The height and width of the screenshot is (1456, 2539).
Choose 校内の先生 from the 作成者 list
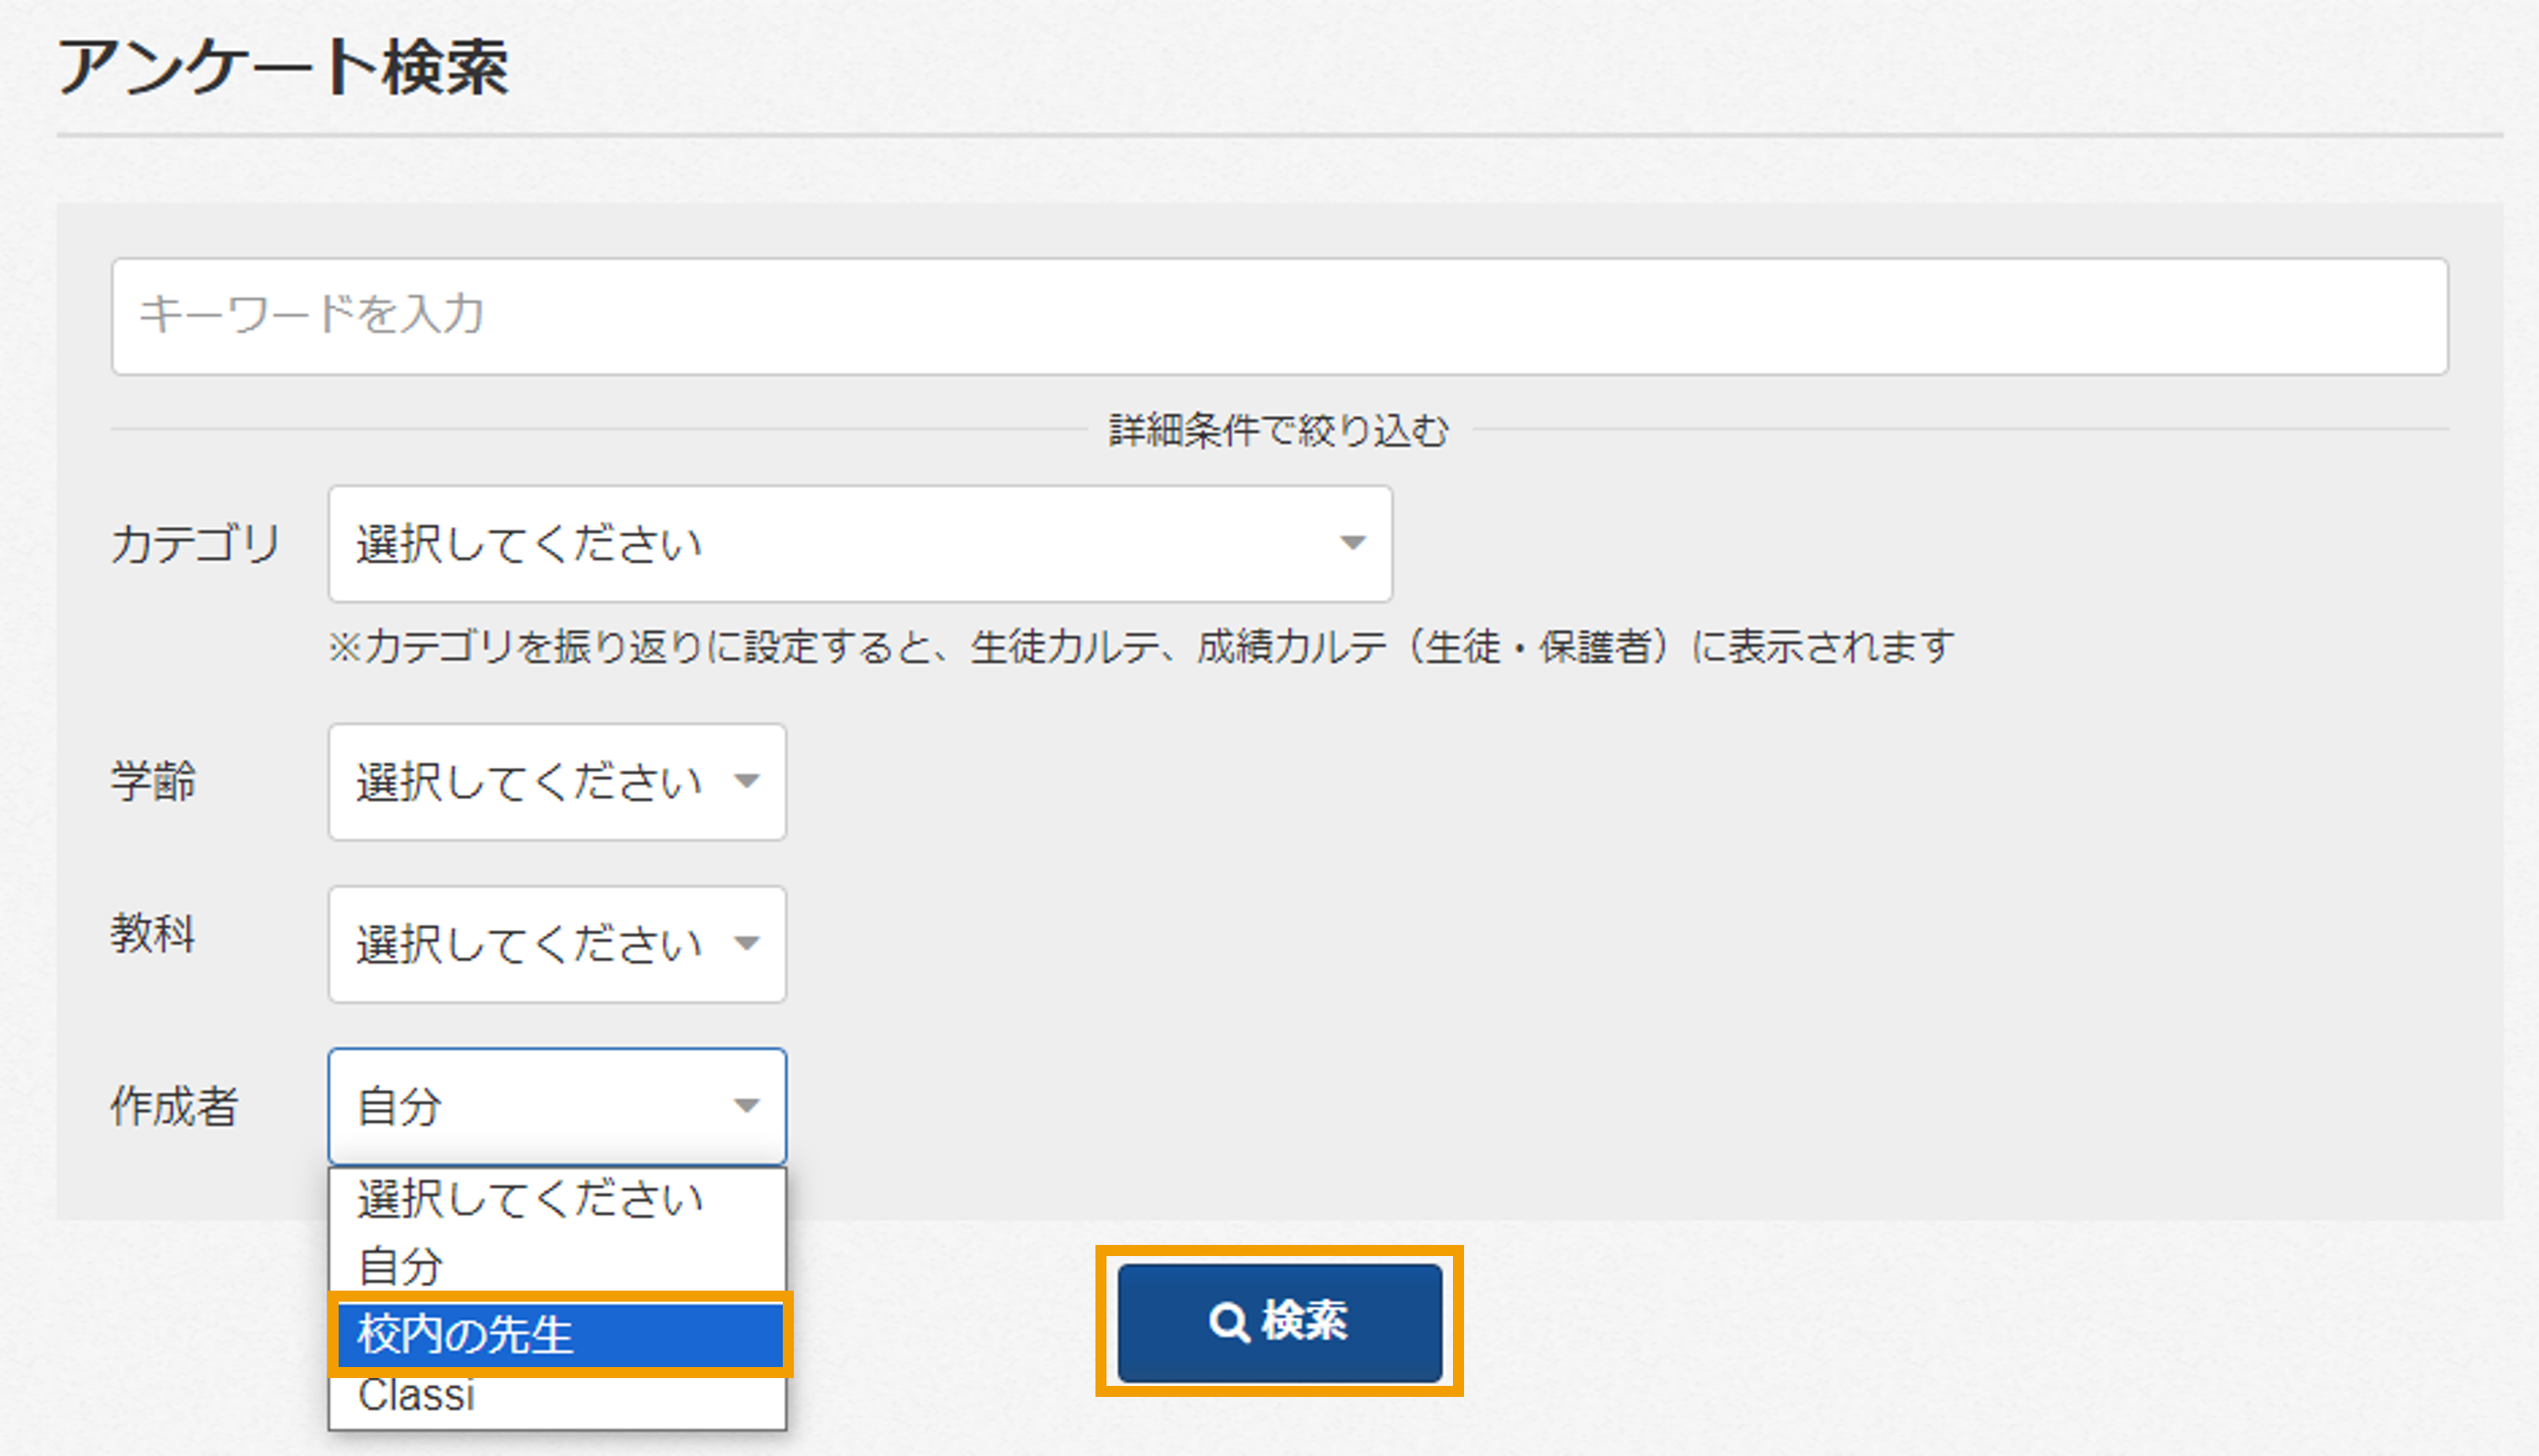click(x=560, y=1334)
